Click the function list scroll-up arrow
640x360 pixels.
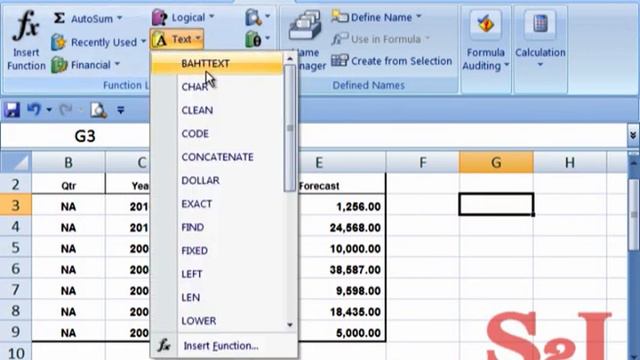tap(290, 58)
